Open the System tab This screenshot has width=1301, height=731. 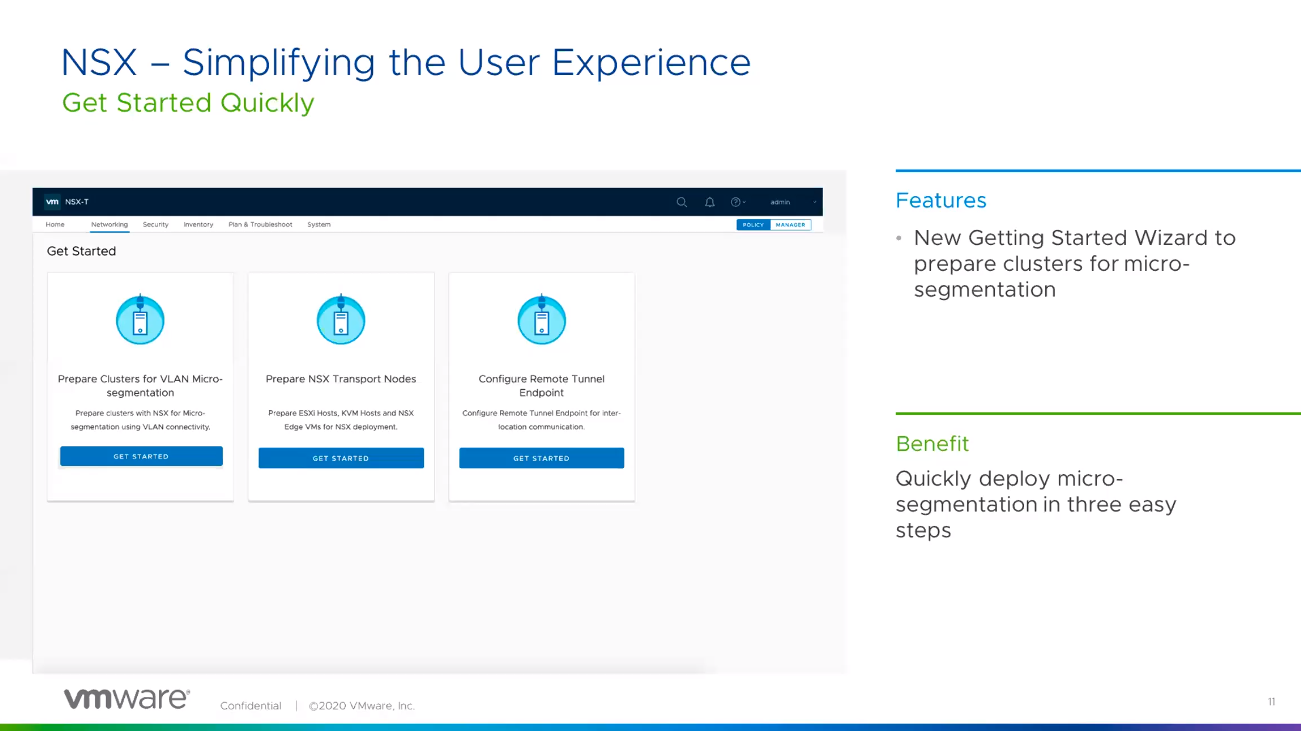click(319, 225)
